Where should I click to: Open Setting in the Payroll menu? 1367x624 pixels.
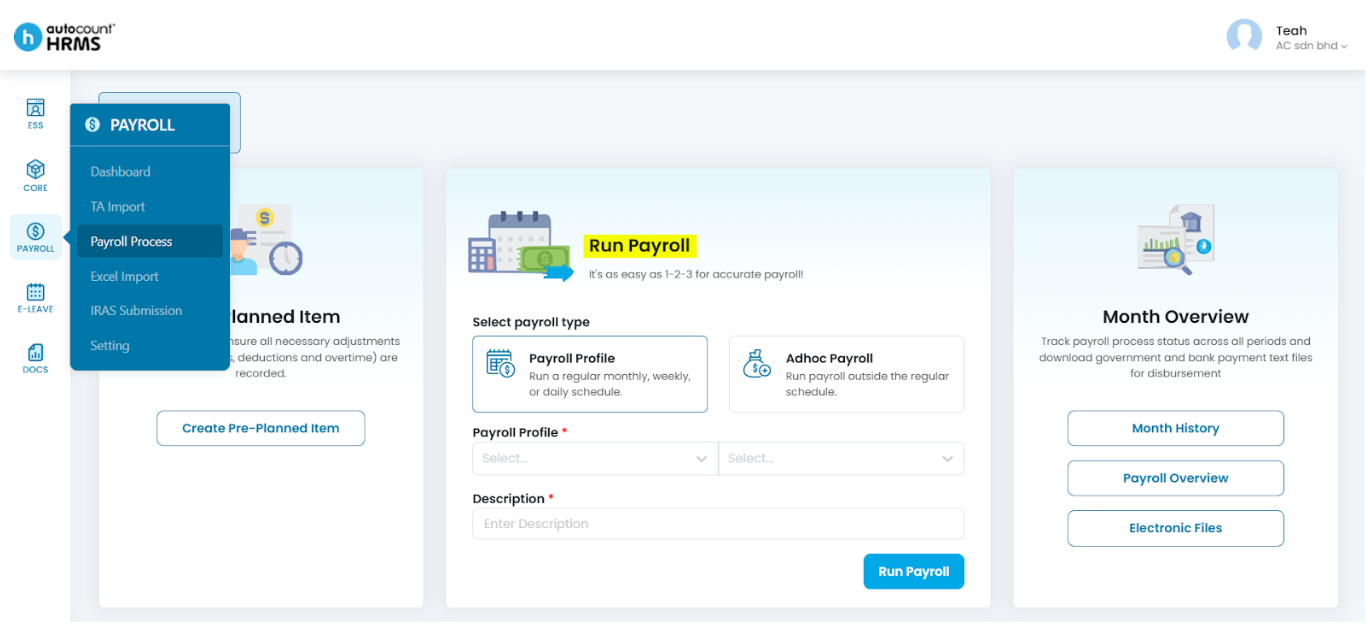coord(150,346)
